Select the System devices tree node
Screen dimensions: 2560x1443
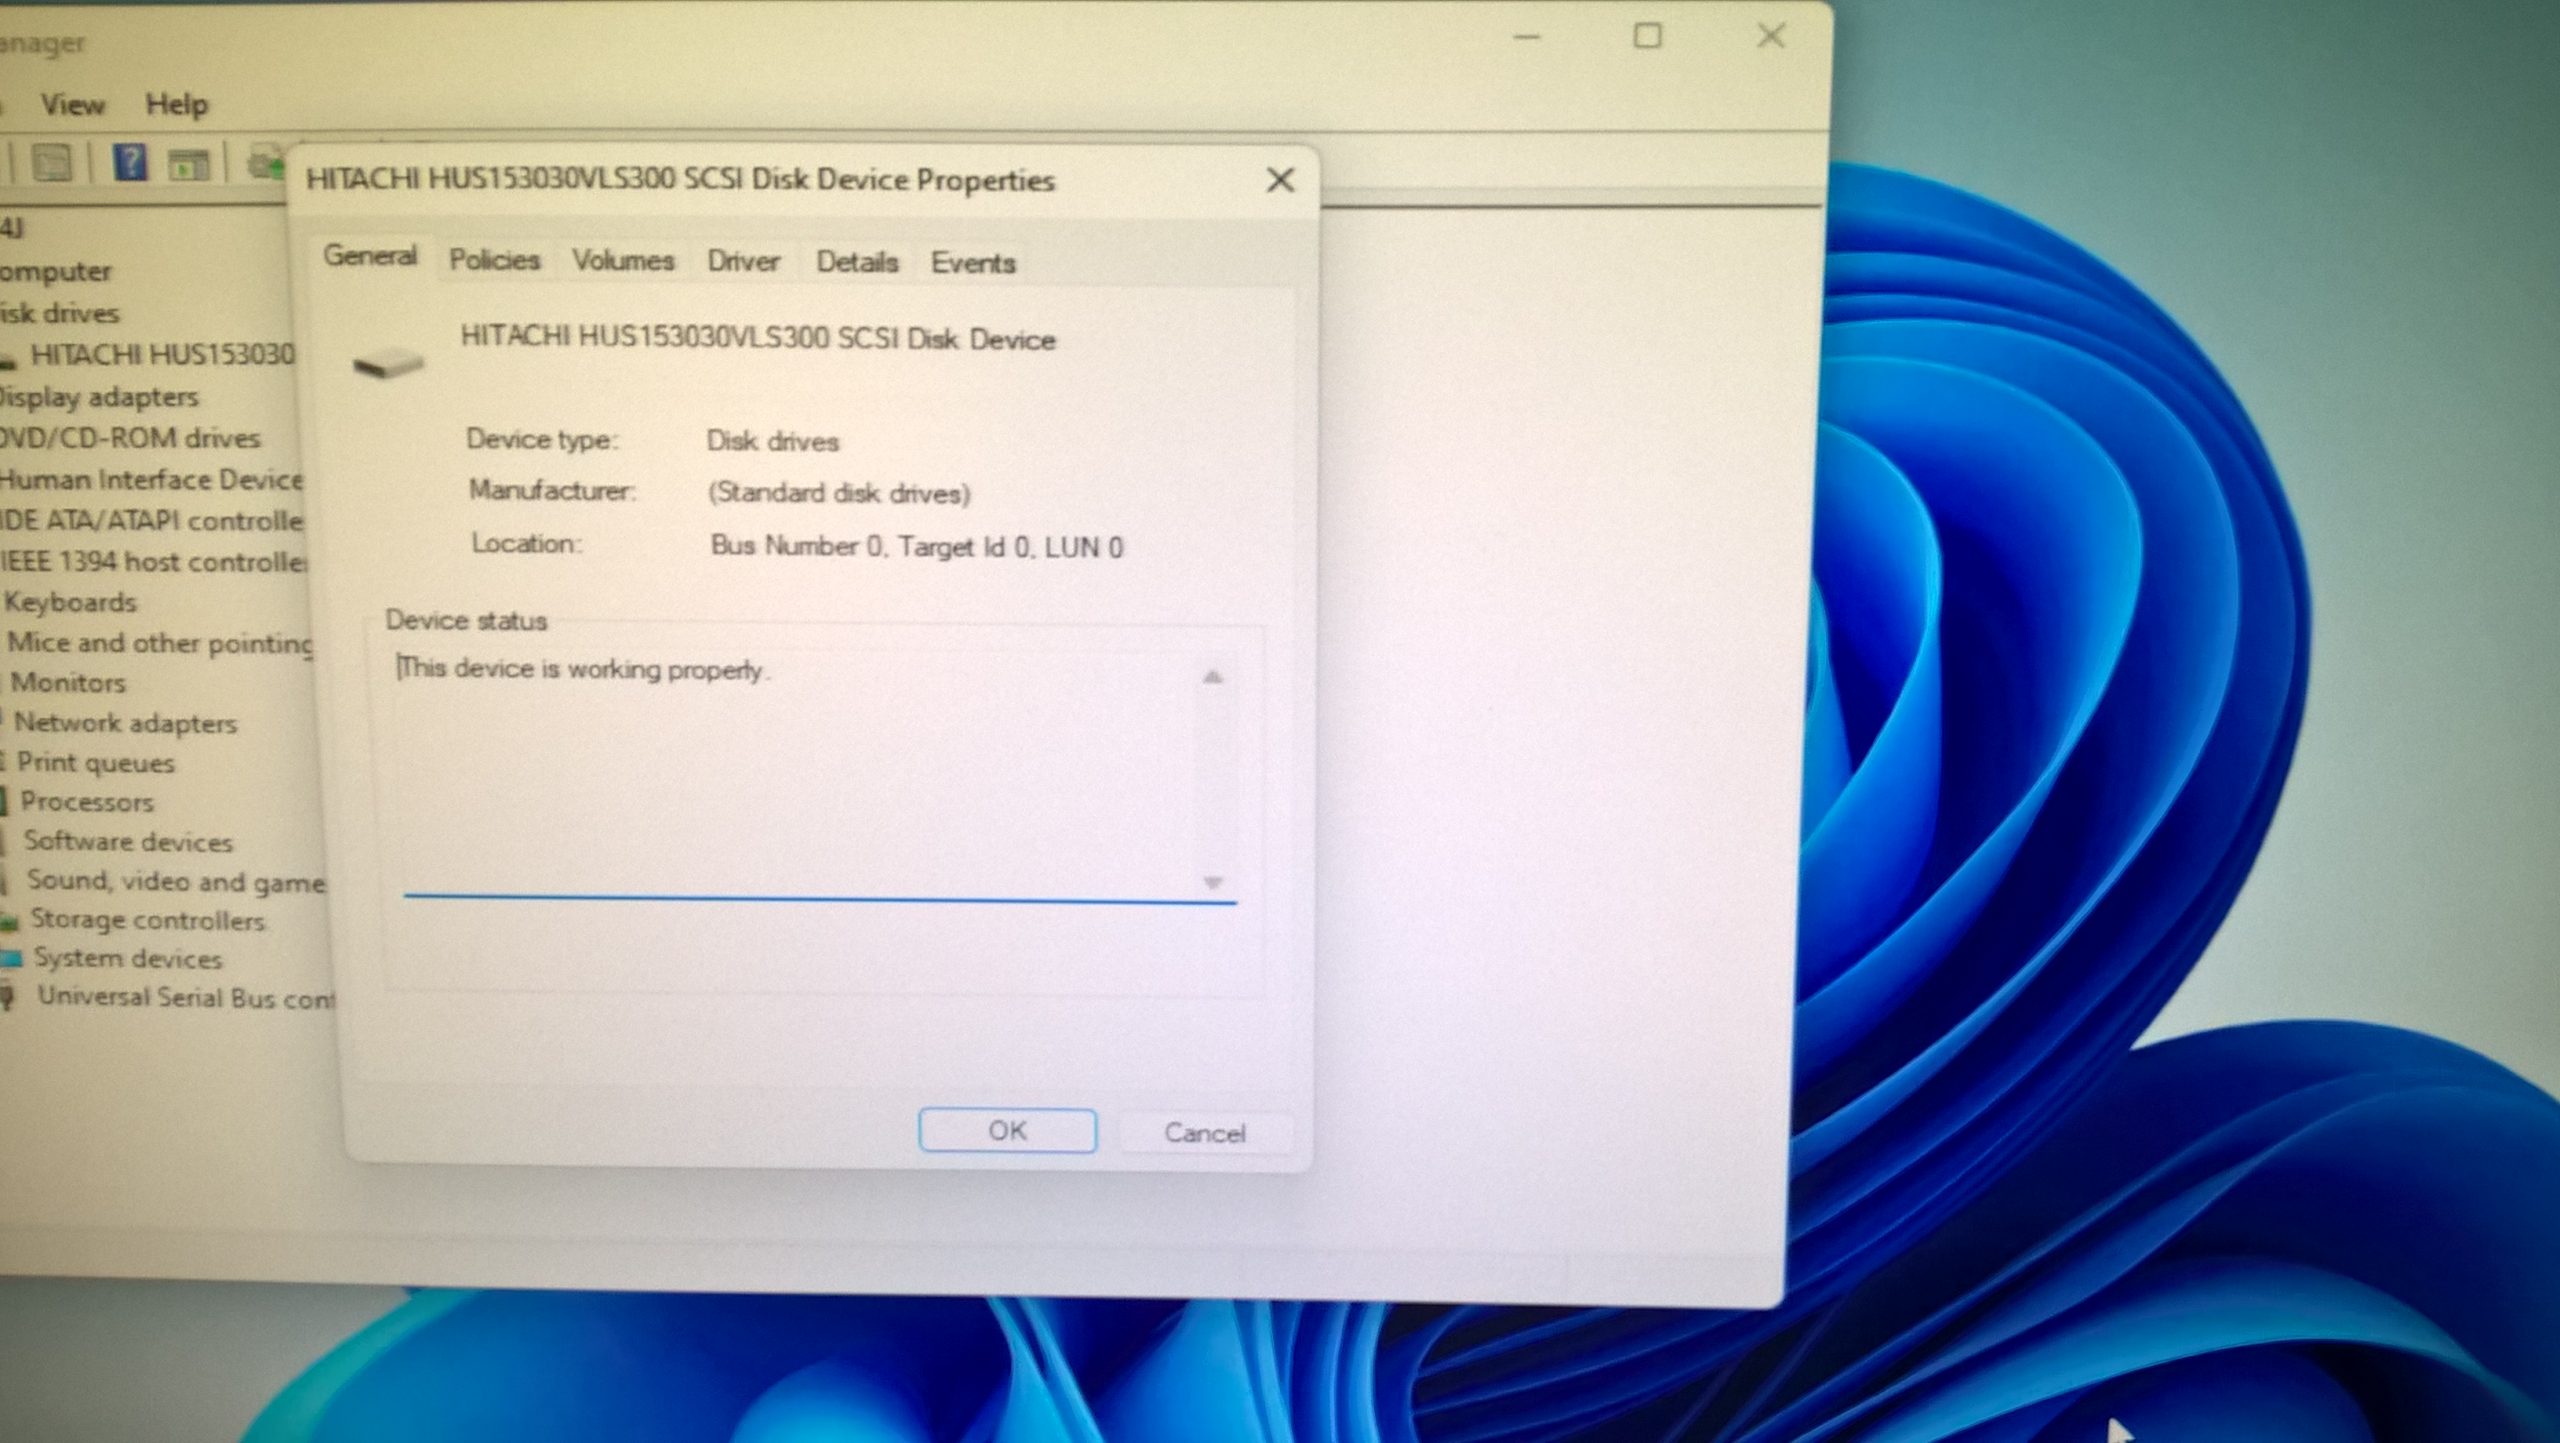coord(128,959)
